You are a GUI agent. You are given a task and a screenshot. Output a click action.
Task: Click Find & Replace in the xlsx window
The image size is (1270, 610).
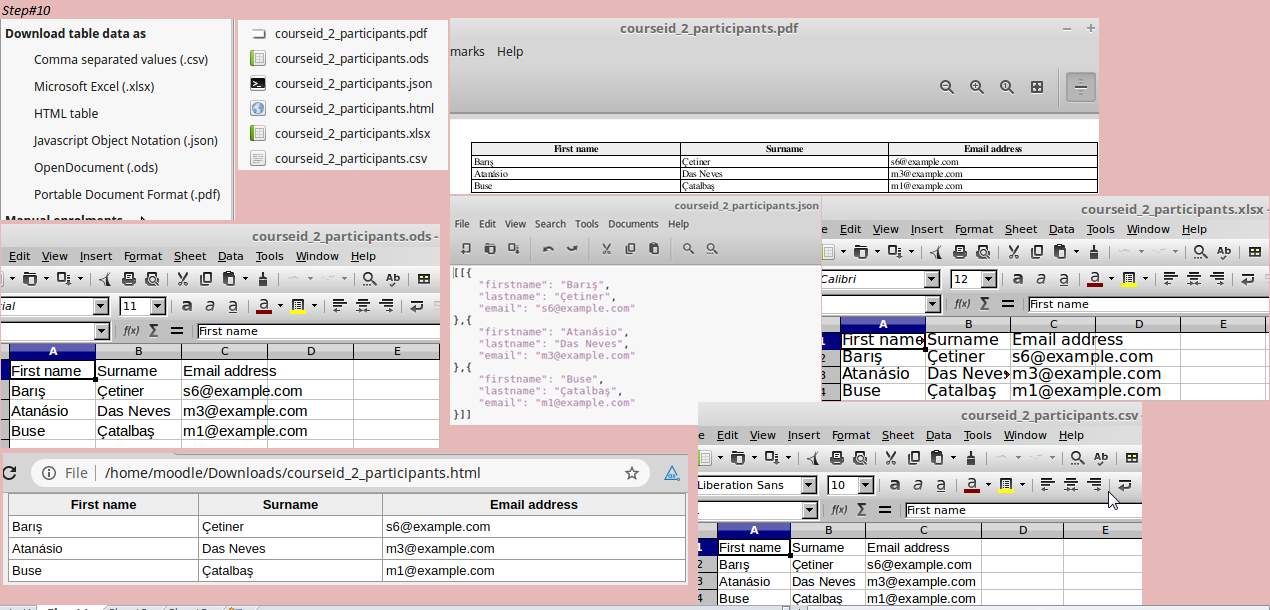coord(1200,252)
